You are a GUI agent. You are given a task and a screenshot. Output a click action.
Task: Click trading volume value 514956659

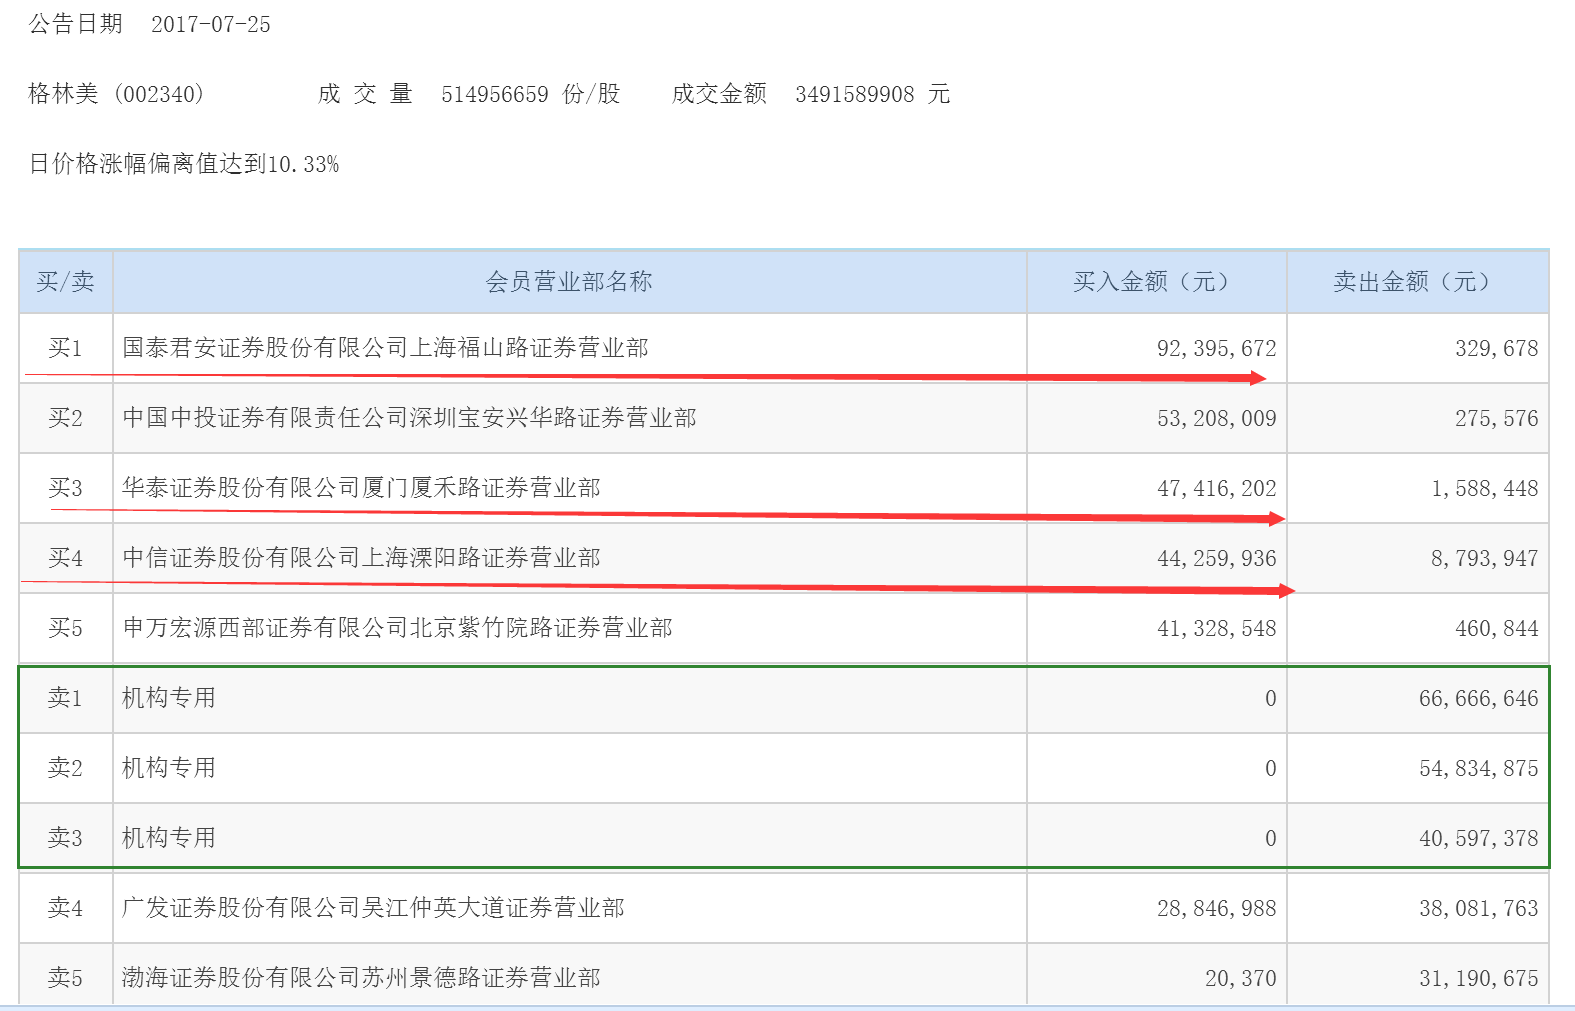point(495,94)
